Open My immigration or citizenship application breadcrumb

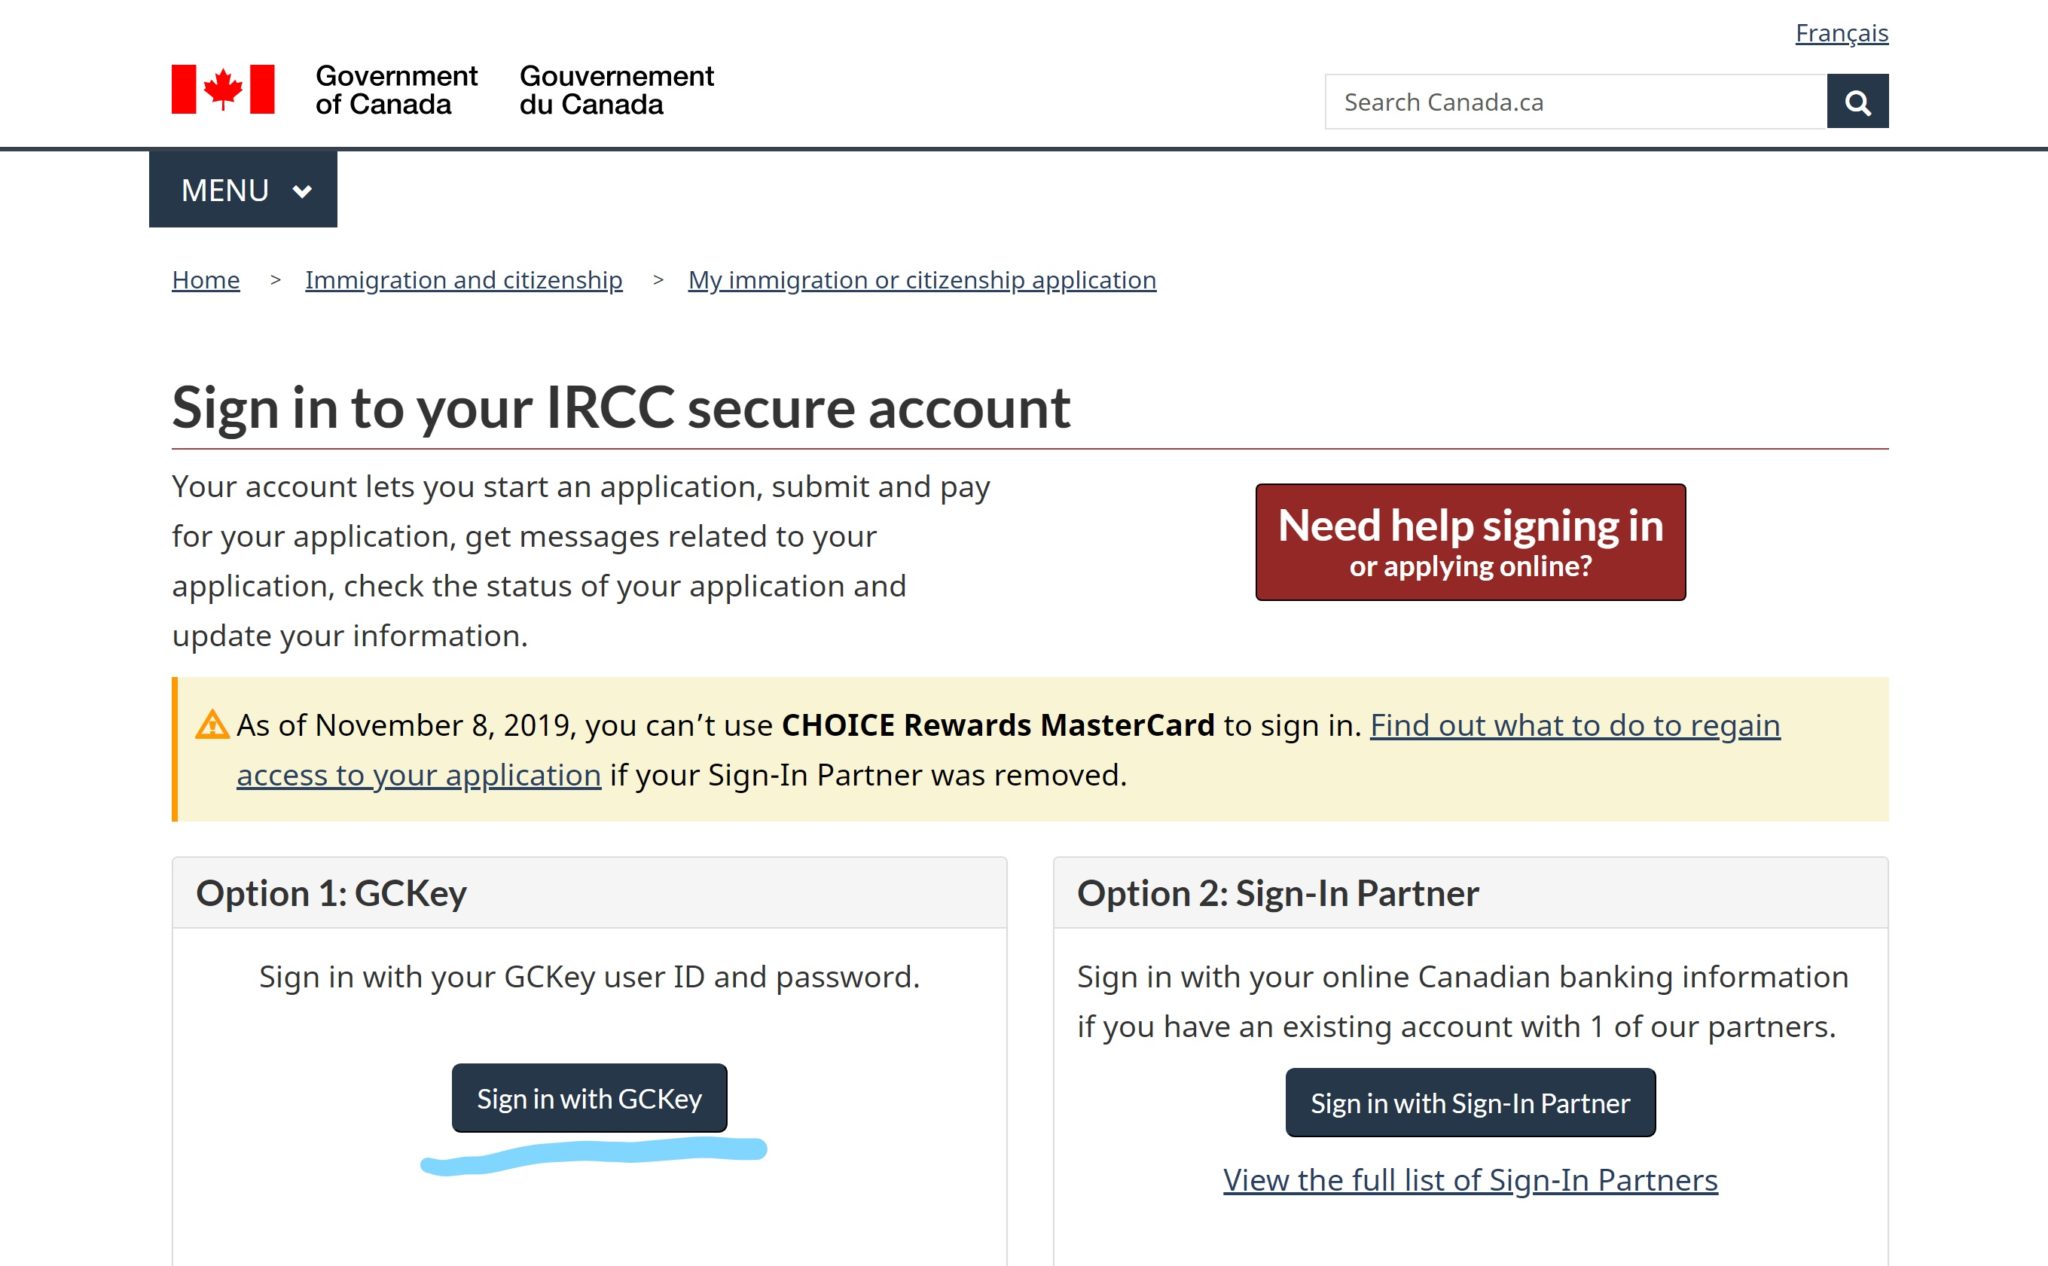pos(922,280)
